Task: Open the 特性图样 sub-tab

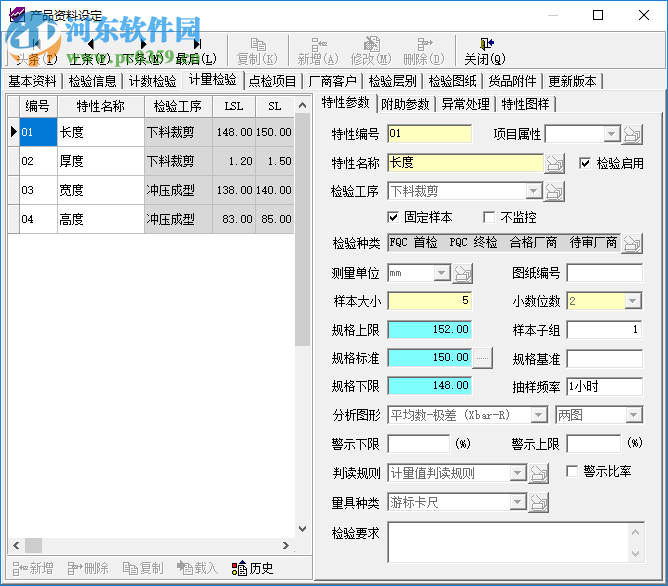Action: tap(526, 104)
